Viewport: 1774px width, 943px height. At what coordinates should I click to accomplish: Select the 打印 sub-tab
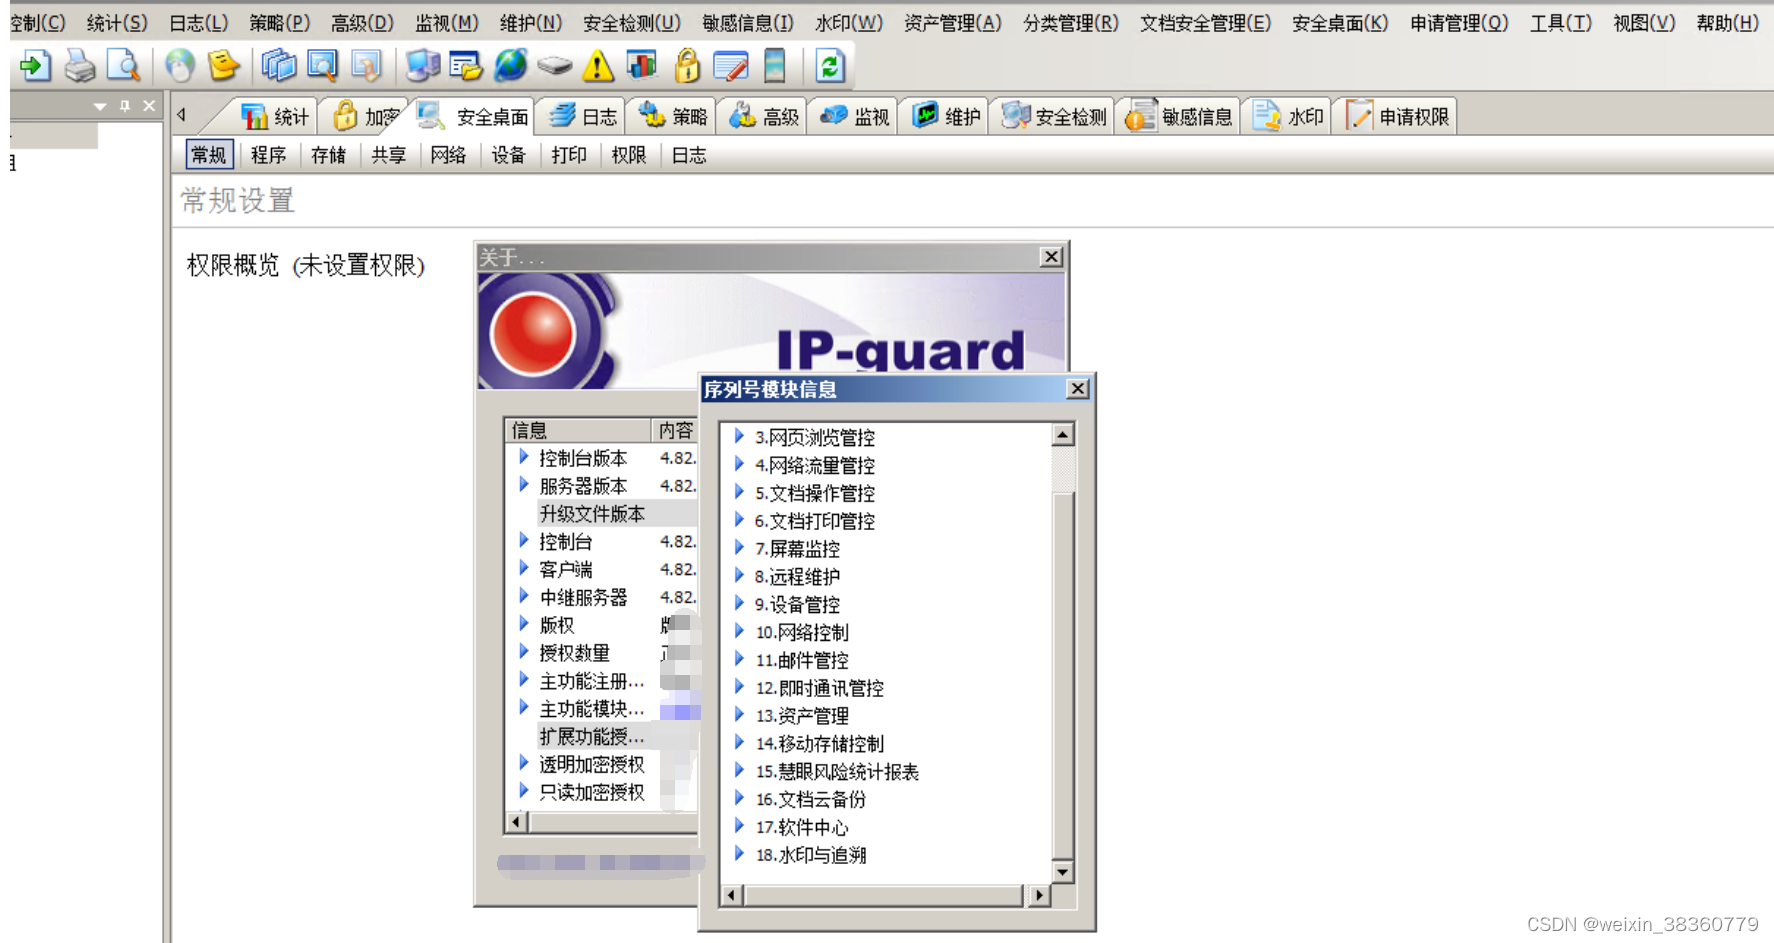coord(568,155)
